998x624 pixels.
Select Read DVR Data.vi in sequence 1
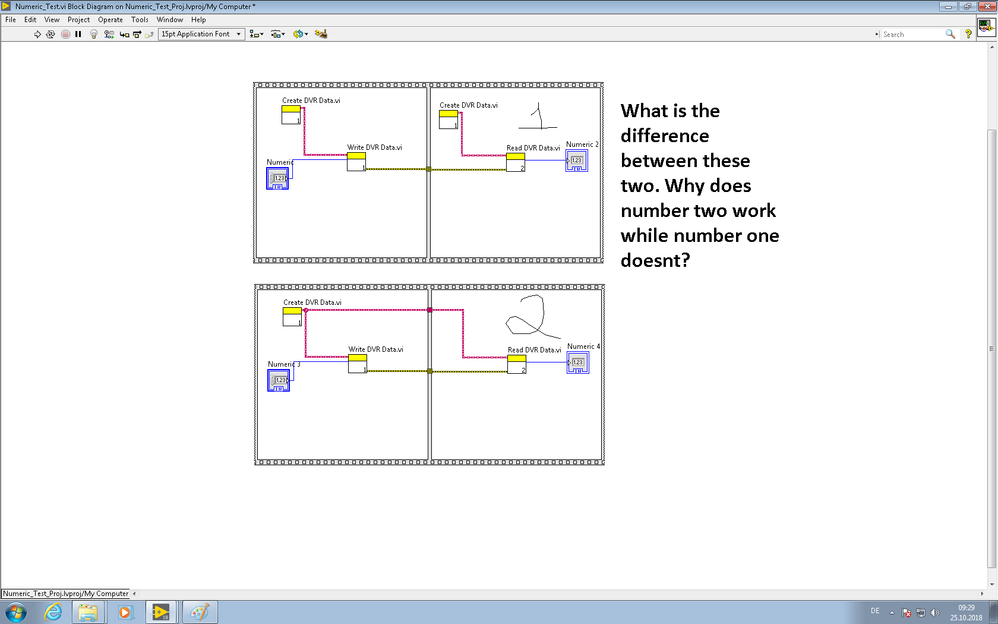[x=516, y=162]
